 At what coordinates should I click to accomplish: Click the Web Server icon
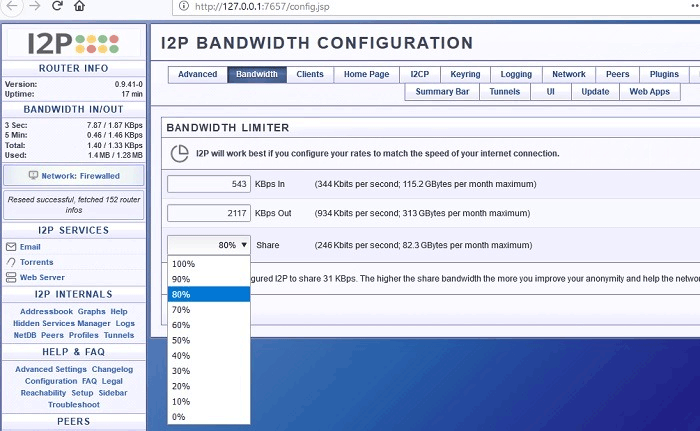tap(11, 277)
